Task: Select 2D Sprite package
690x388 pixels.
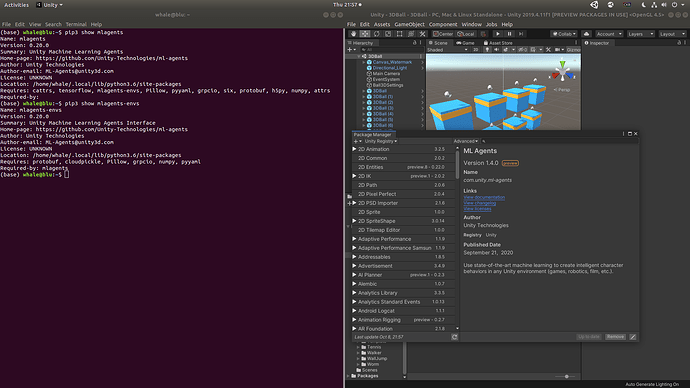Action: pyautogui.click(x=403, y=212)
